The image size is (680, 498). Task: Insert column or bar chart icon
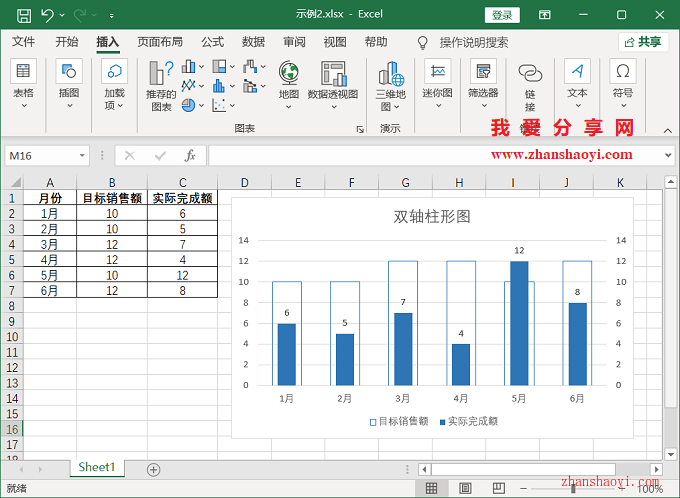[188, 67]
